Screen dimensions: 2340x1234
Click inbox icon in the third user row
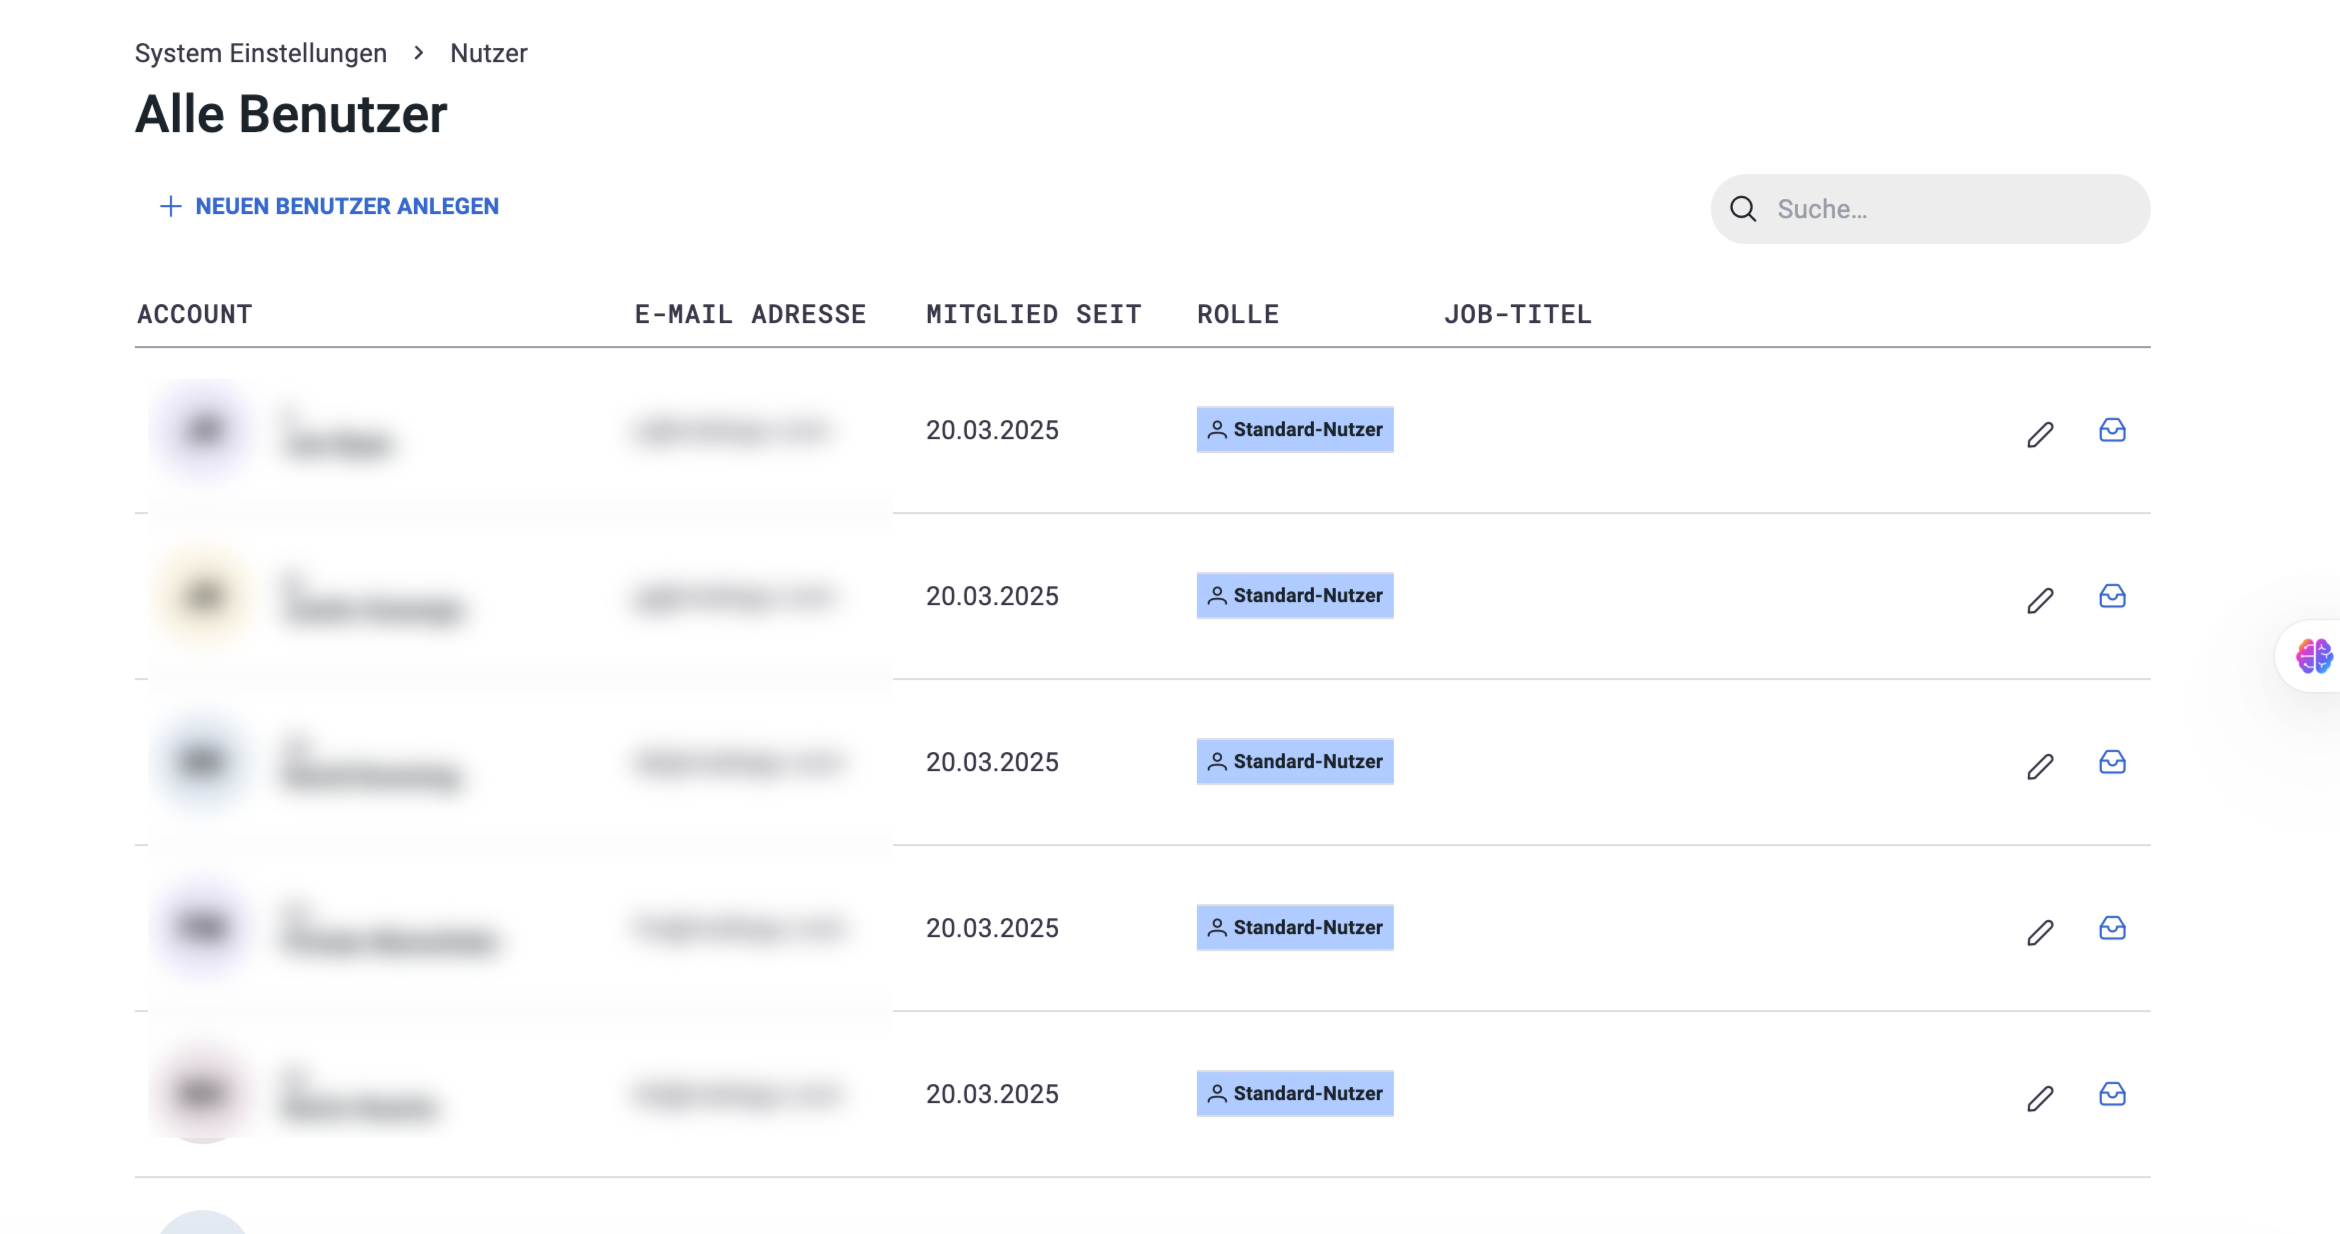2112,762
